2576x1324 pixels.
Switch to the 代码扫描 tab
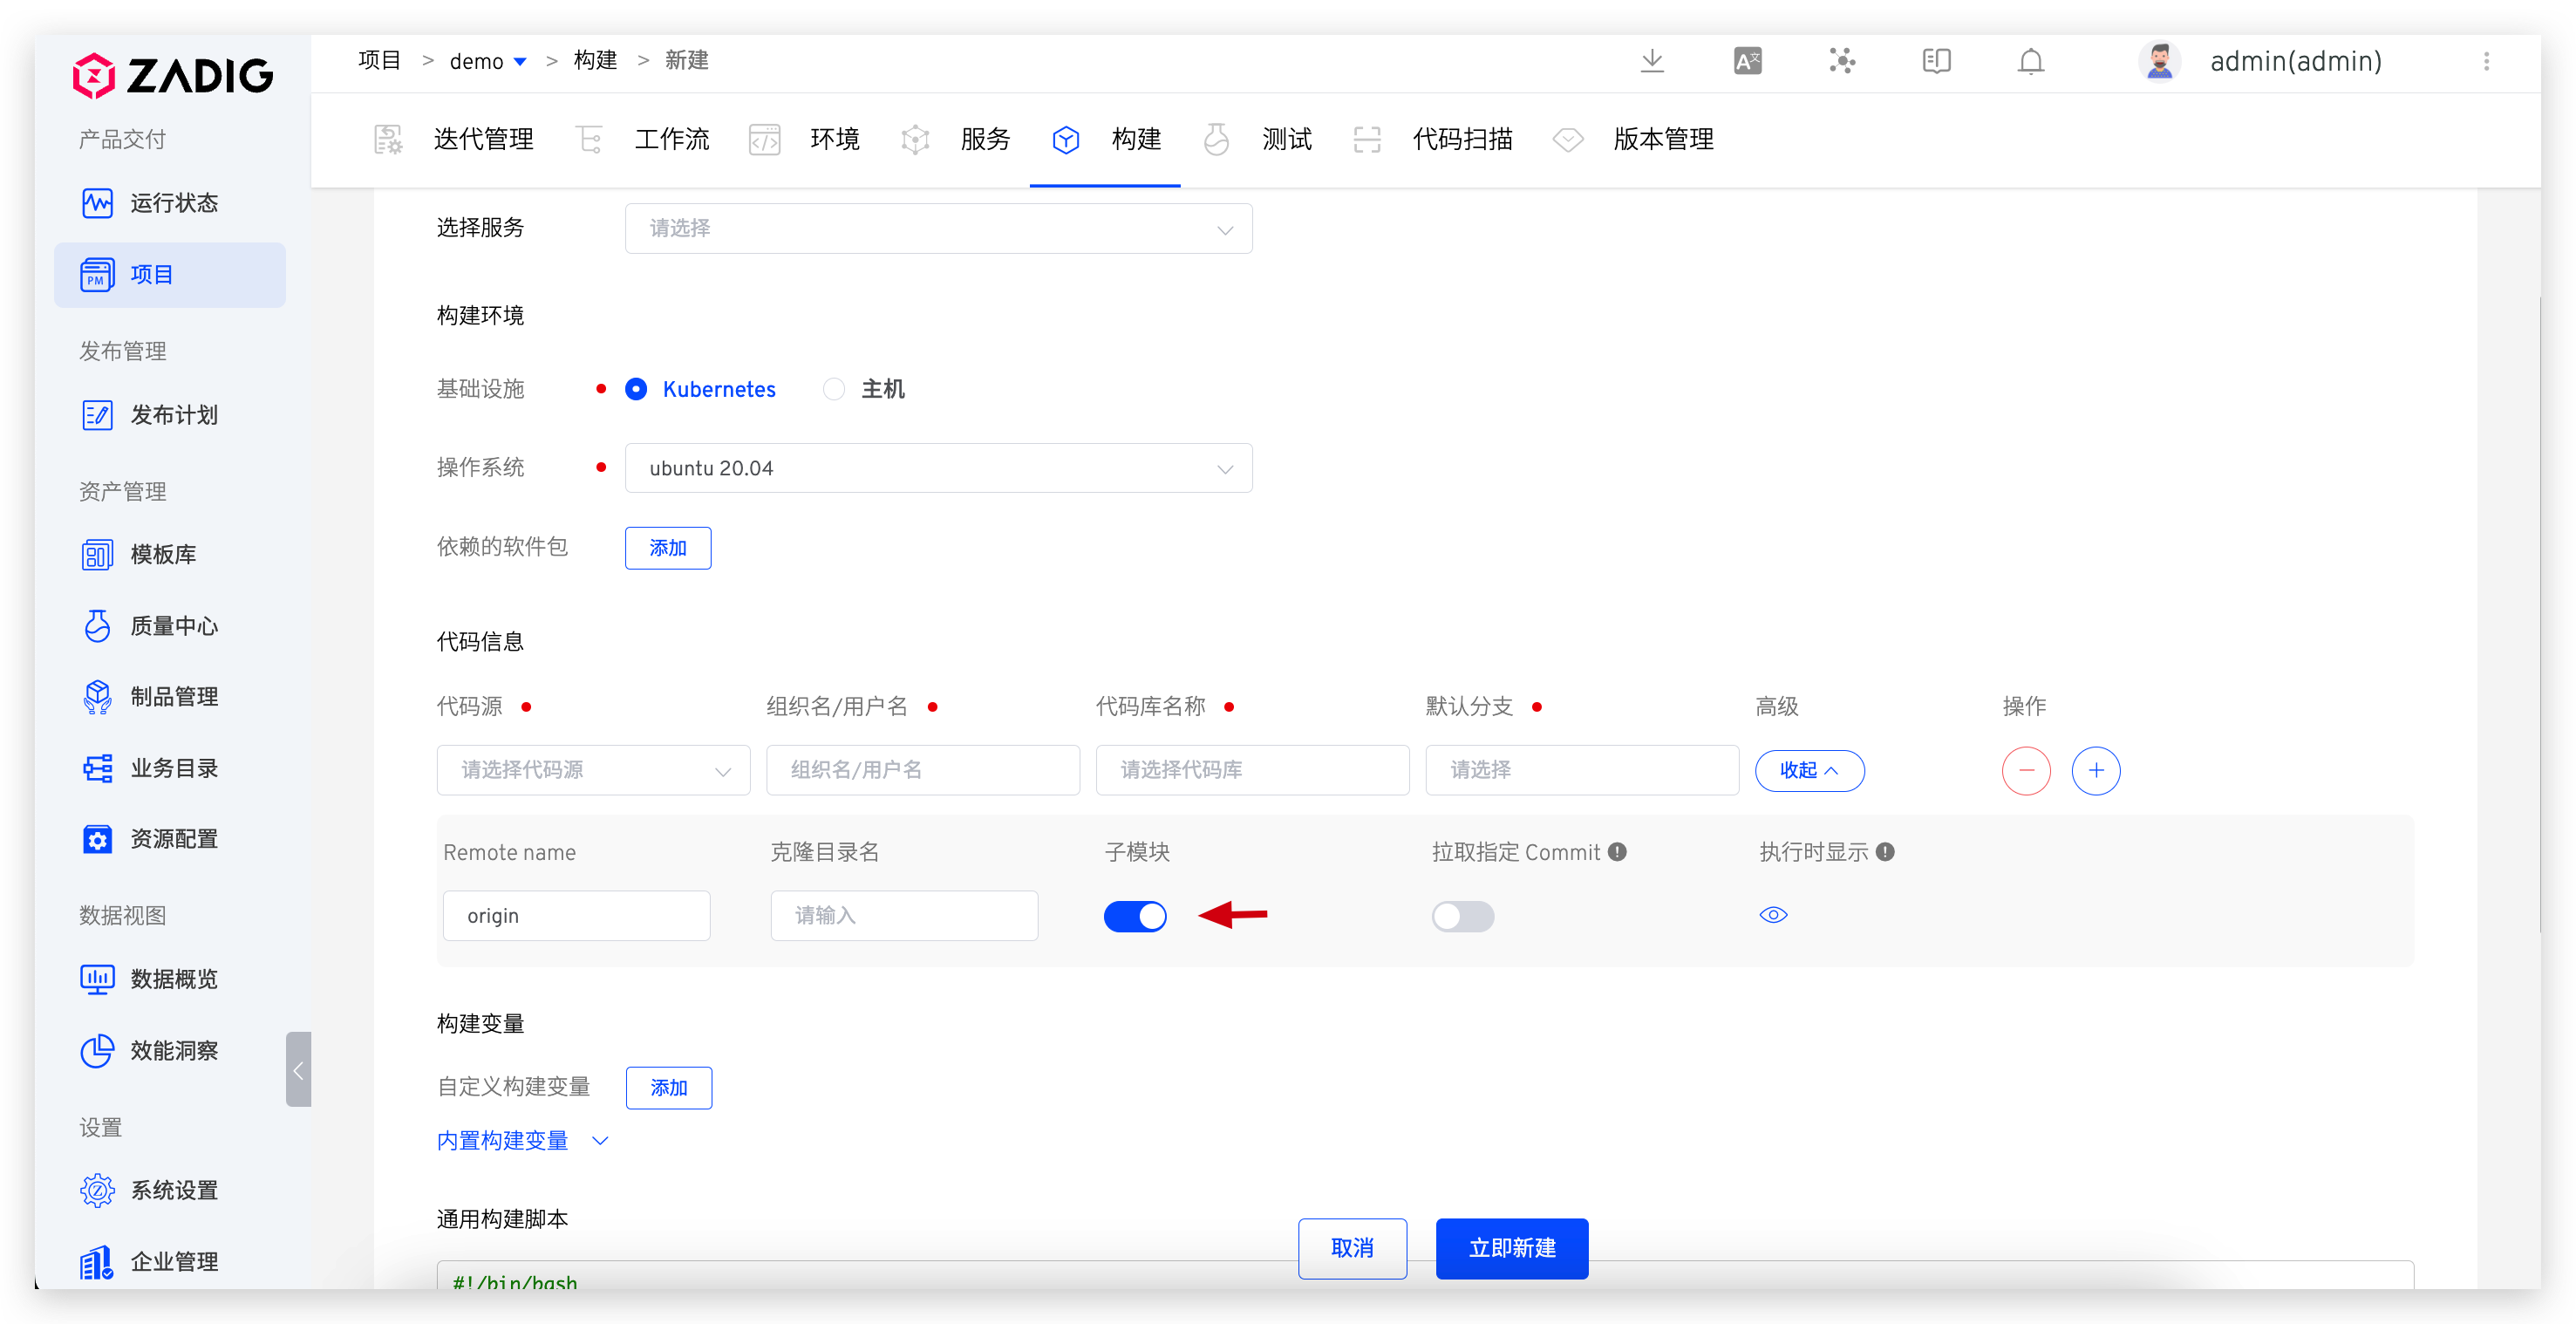(1463, 140)
